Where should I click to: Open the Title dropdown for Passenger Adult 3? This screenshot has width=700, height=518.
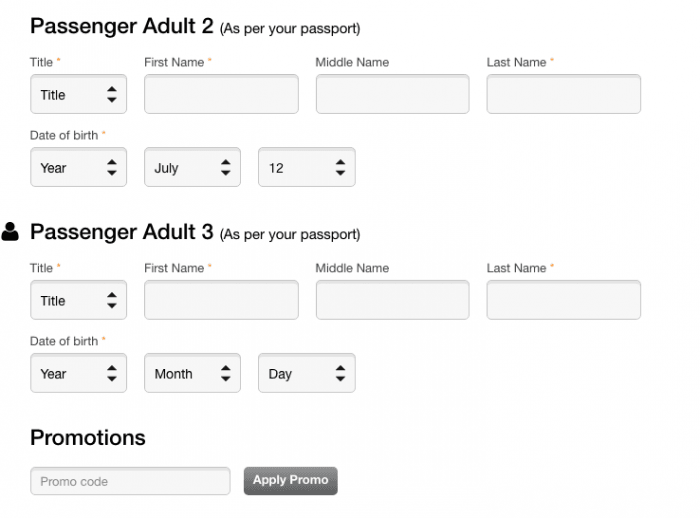78,301
